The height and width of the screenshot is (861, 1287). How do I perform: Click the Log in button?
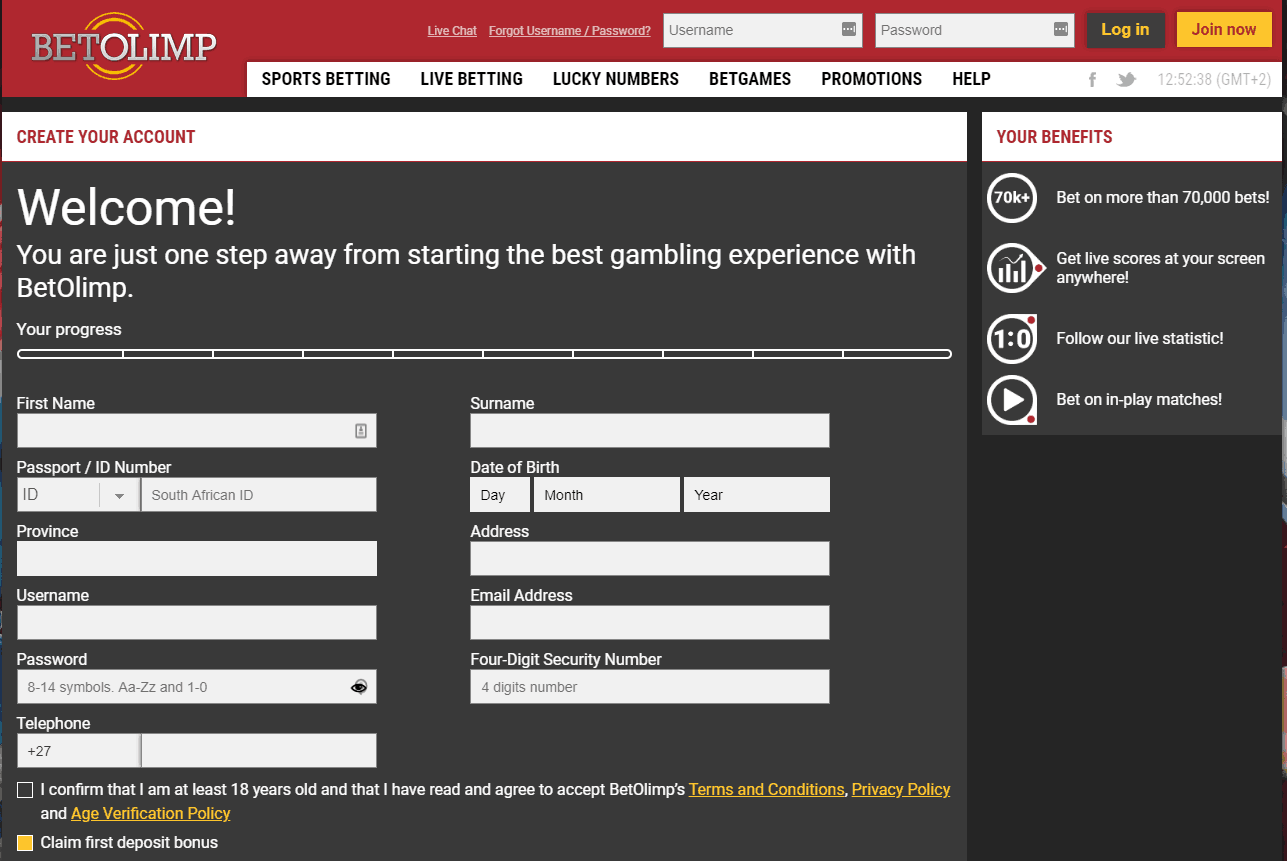click(x=1125, y=30)
